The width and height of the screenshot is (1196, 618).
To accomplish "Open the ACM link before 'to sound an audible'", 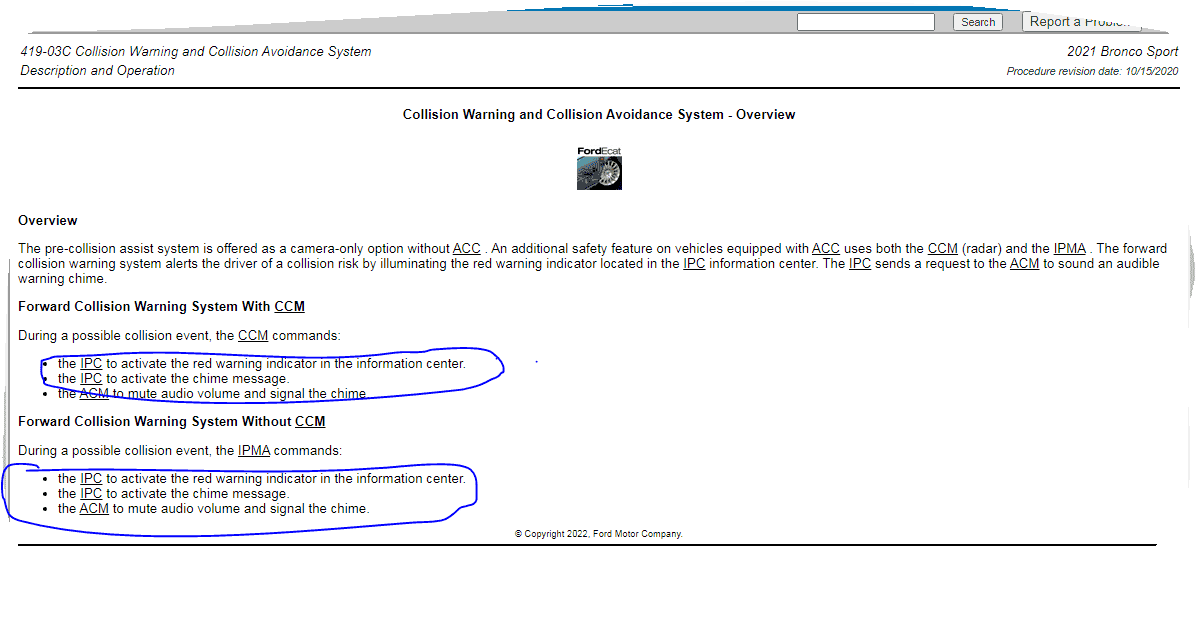I will (x=1024, y=264).
